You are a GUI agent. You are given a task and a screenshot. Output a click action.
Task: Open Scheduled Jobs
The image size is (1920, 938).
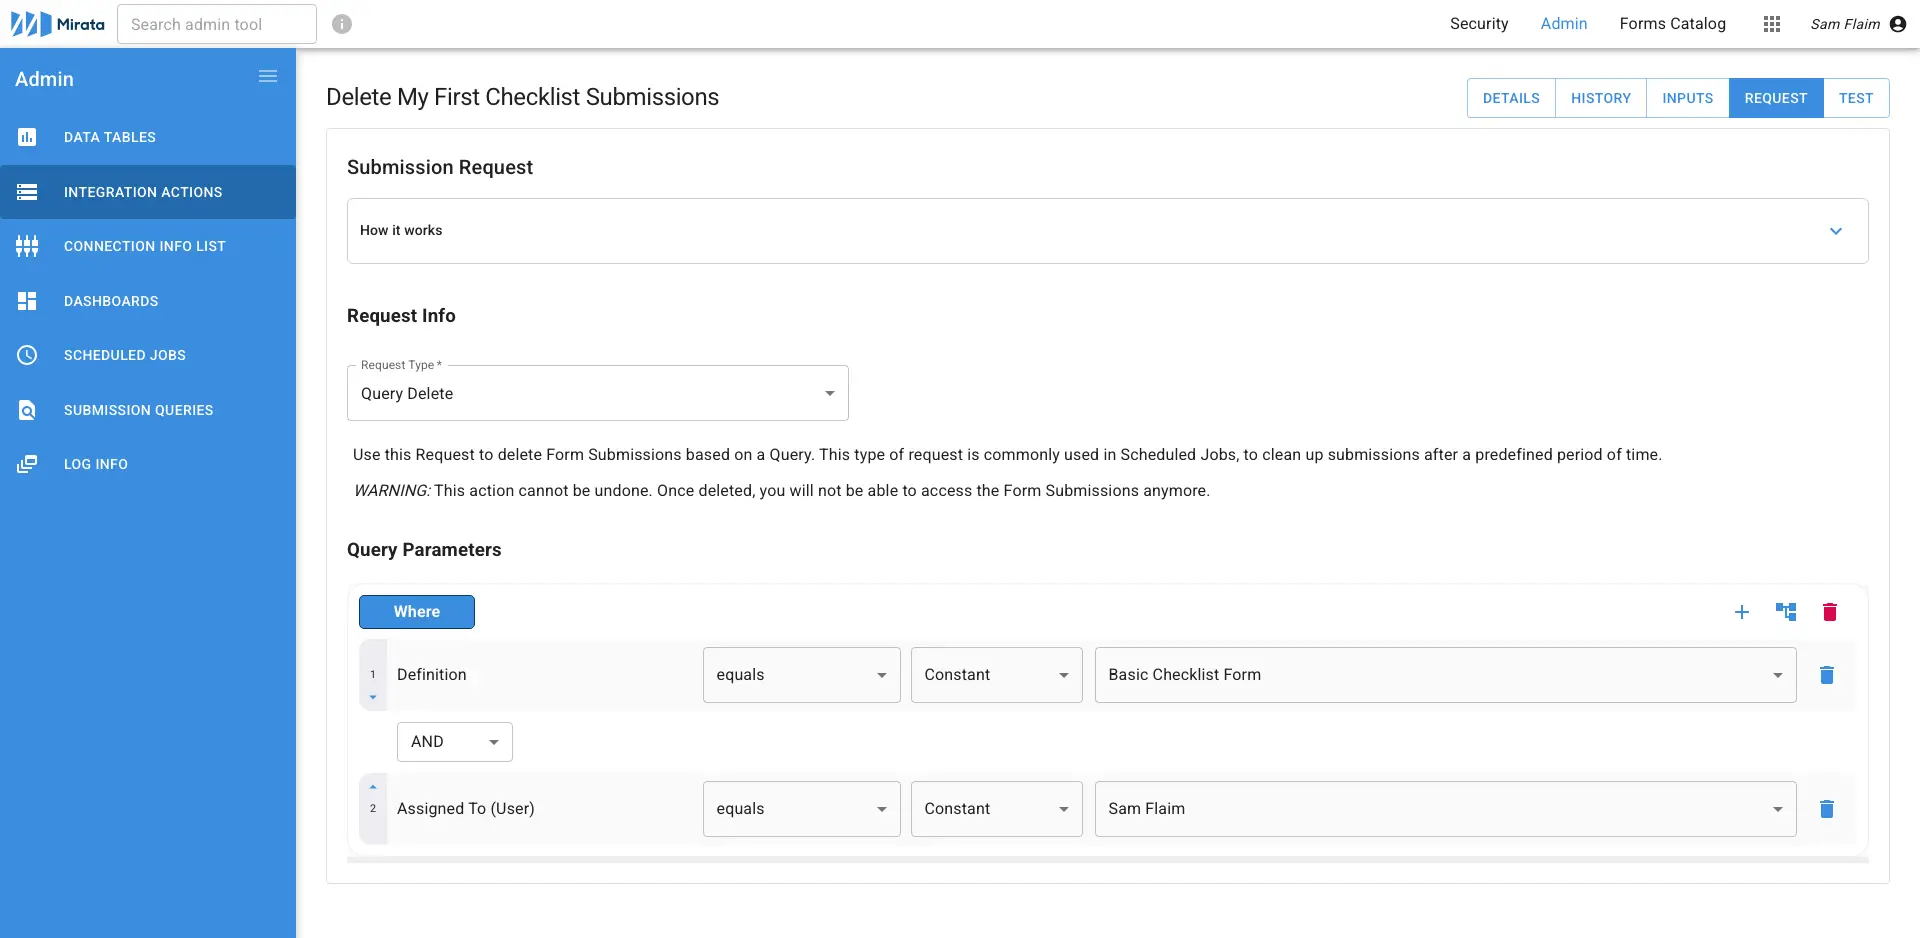click(x=125, y=355)
